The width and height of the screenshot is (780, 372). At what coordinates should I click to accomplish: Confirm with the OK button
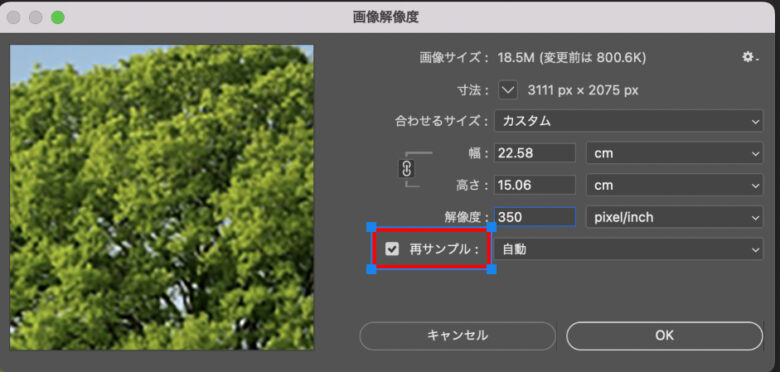point(664,336)
